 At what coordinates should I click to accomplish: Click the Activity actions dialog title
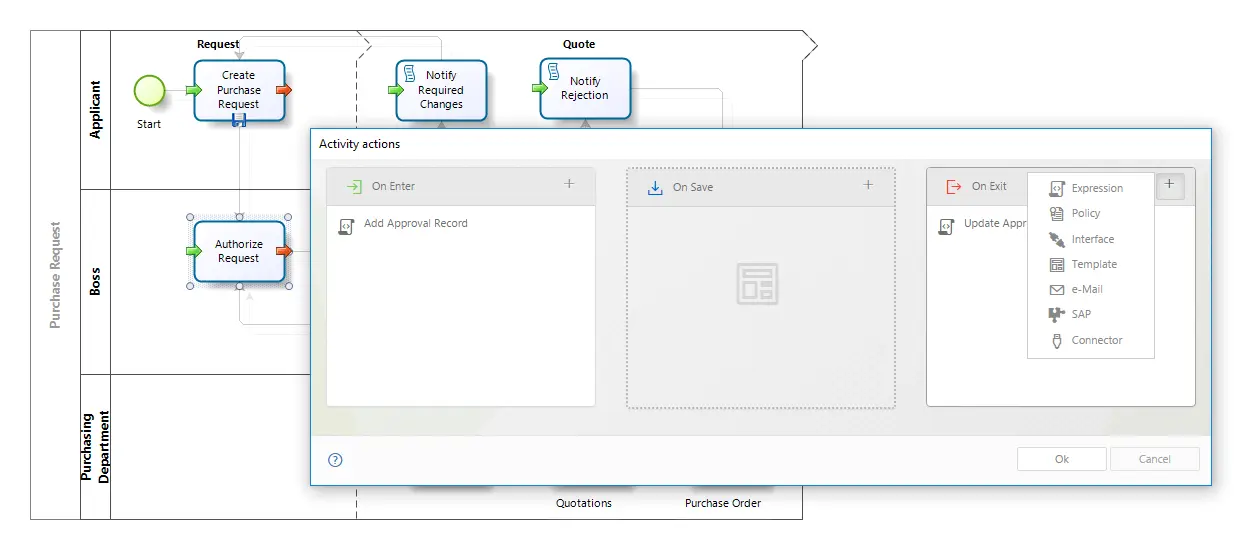(x=359, y=144)
